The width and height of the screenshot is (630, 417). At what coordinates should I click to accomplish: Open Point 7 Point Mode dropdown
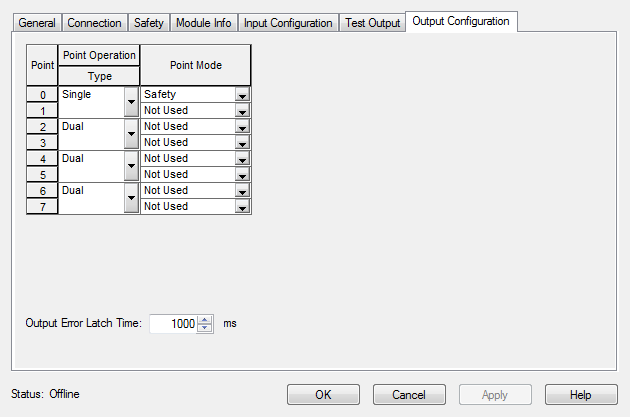click(x=242, y=207)
